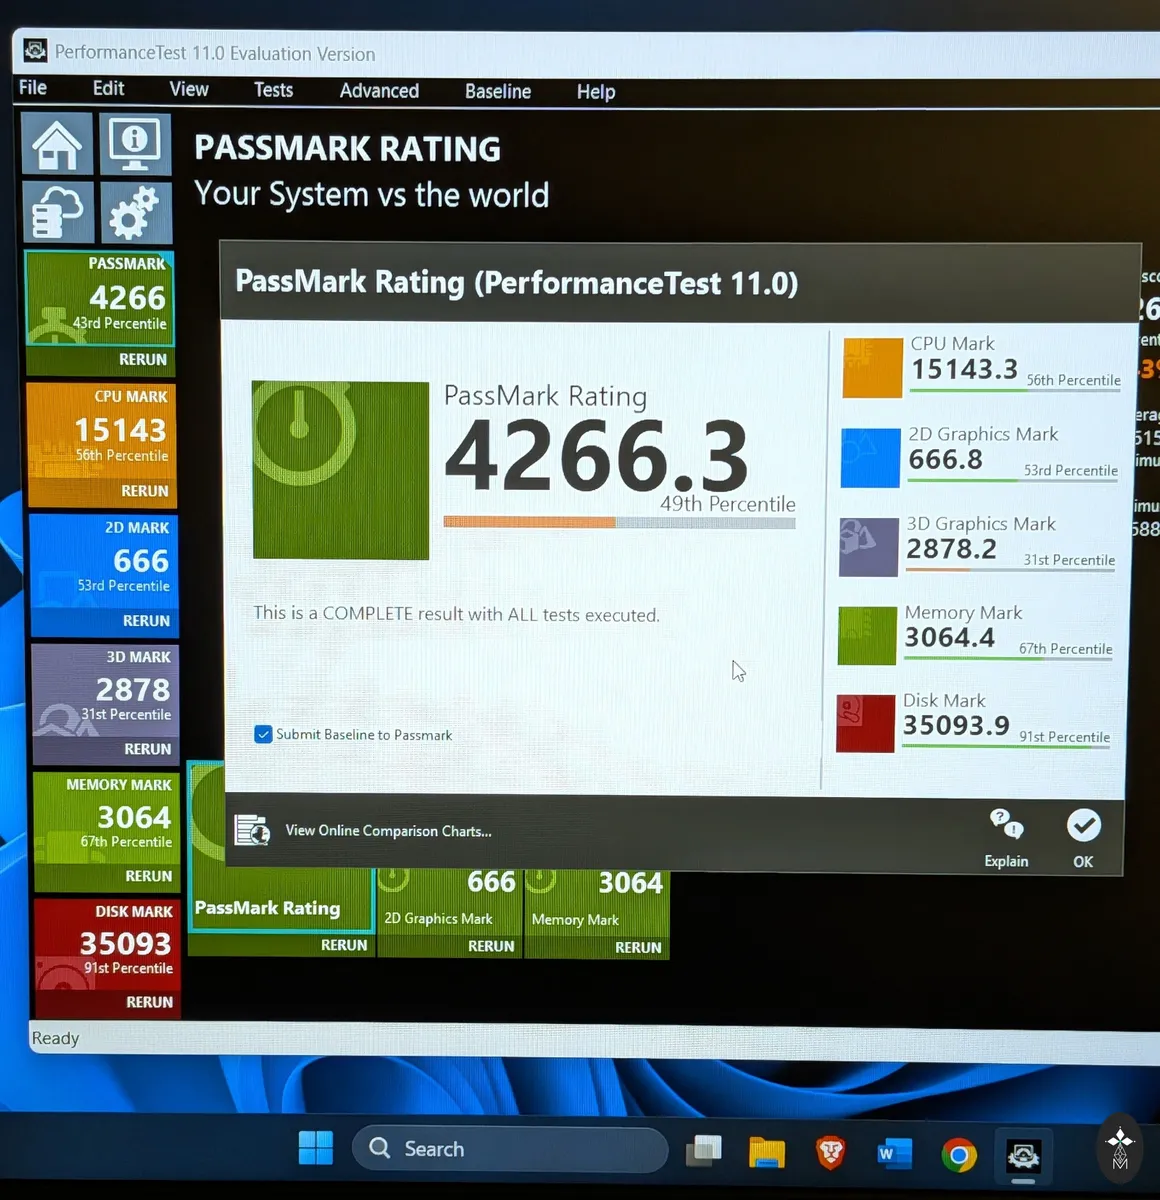Viewport: 1160px width, 1200px height.
Task: Click RERUN on the CPU Mark tile
Action: [x=145, y=491]
